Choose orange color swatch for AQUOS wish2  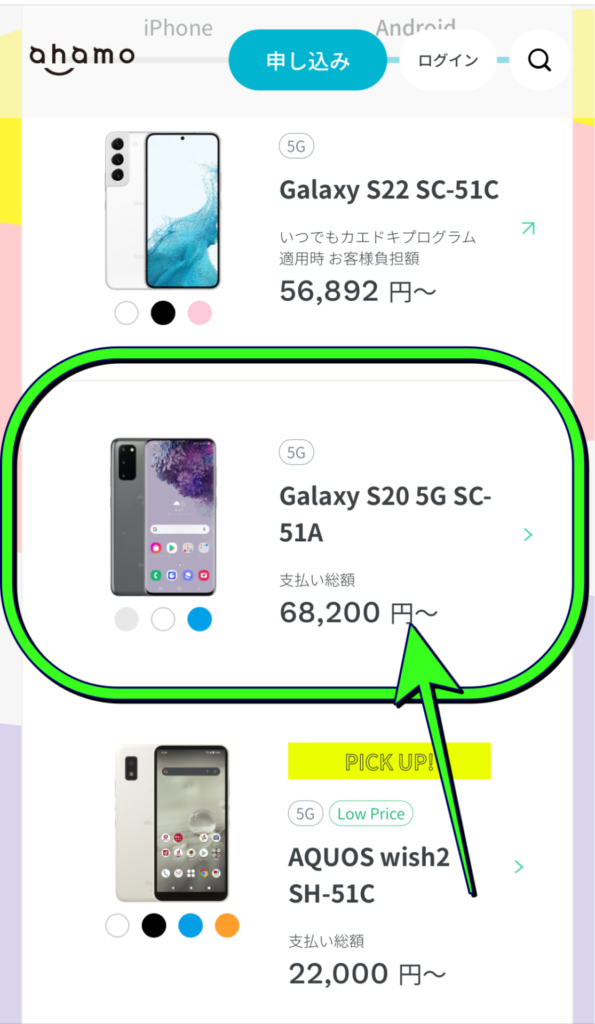[x=227, y=925]
